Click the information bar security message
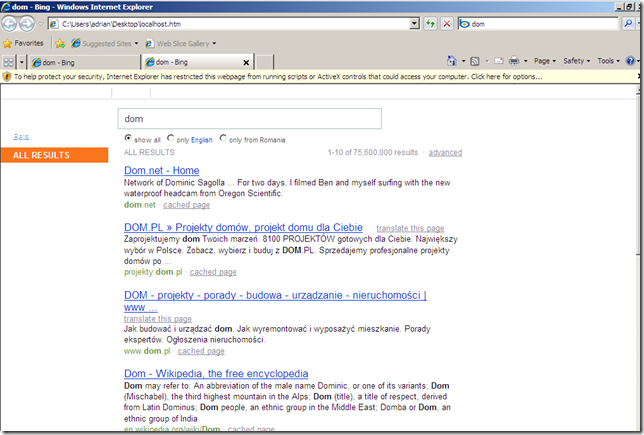This screenshot has width=644, height=435. (x=278, y=76)
